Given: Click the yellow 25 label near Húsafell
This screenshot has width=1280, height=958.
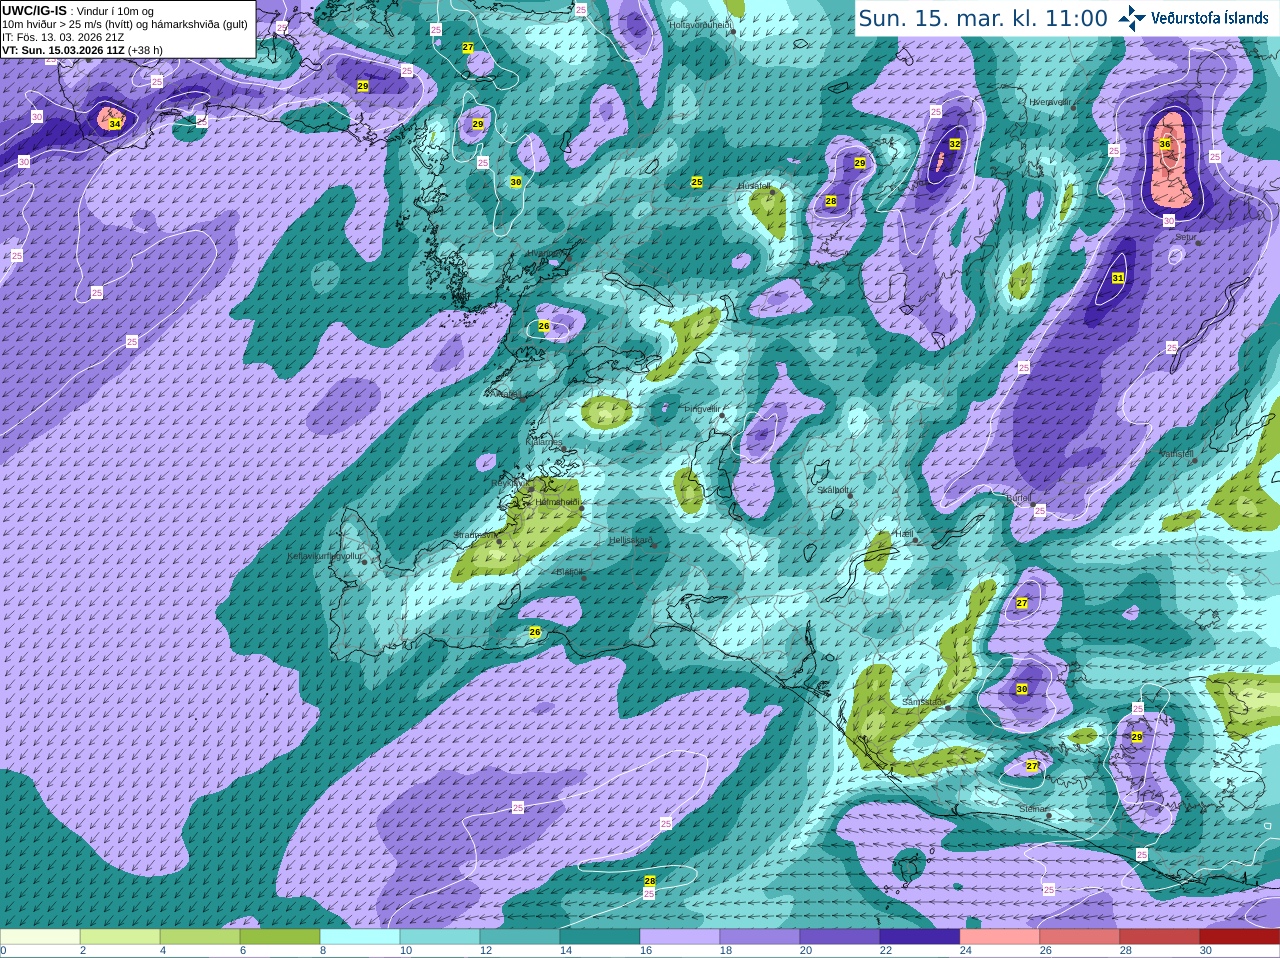Looking at the screenshot, I should (697, 182).
